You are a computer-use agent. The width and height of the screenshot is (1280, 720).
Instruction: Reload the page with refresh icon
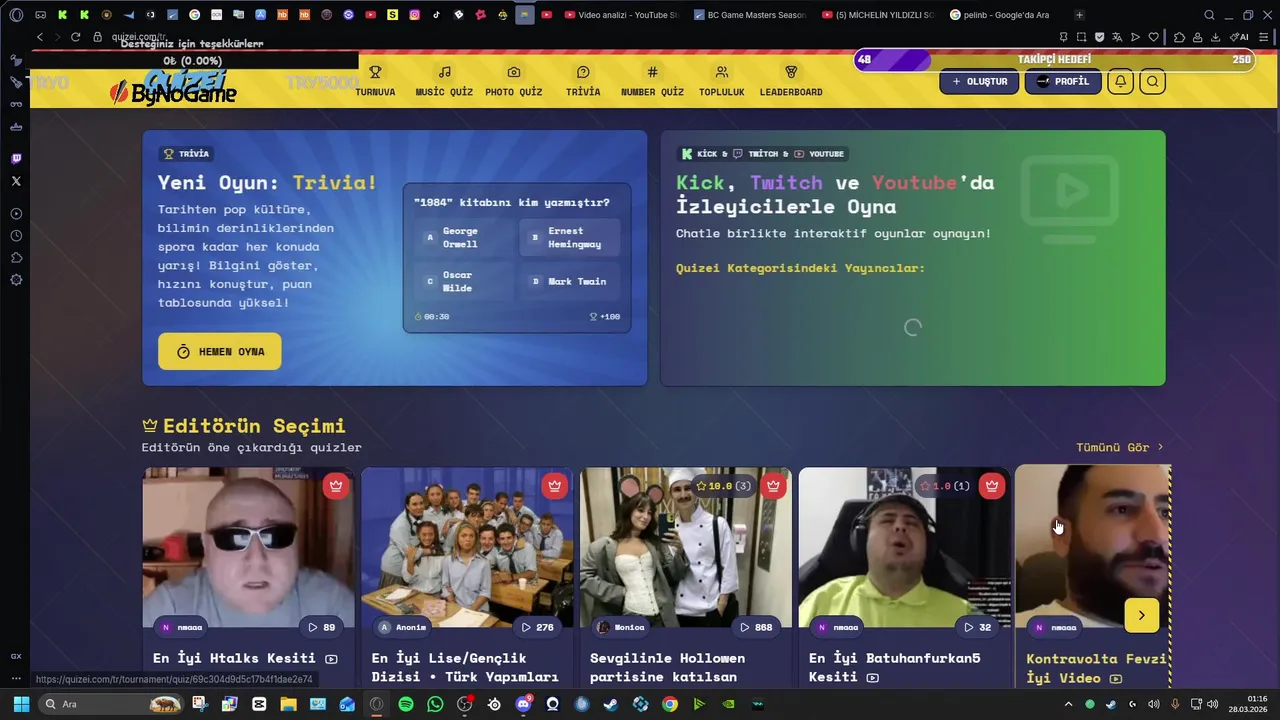point(75,37)
